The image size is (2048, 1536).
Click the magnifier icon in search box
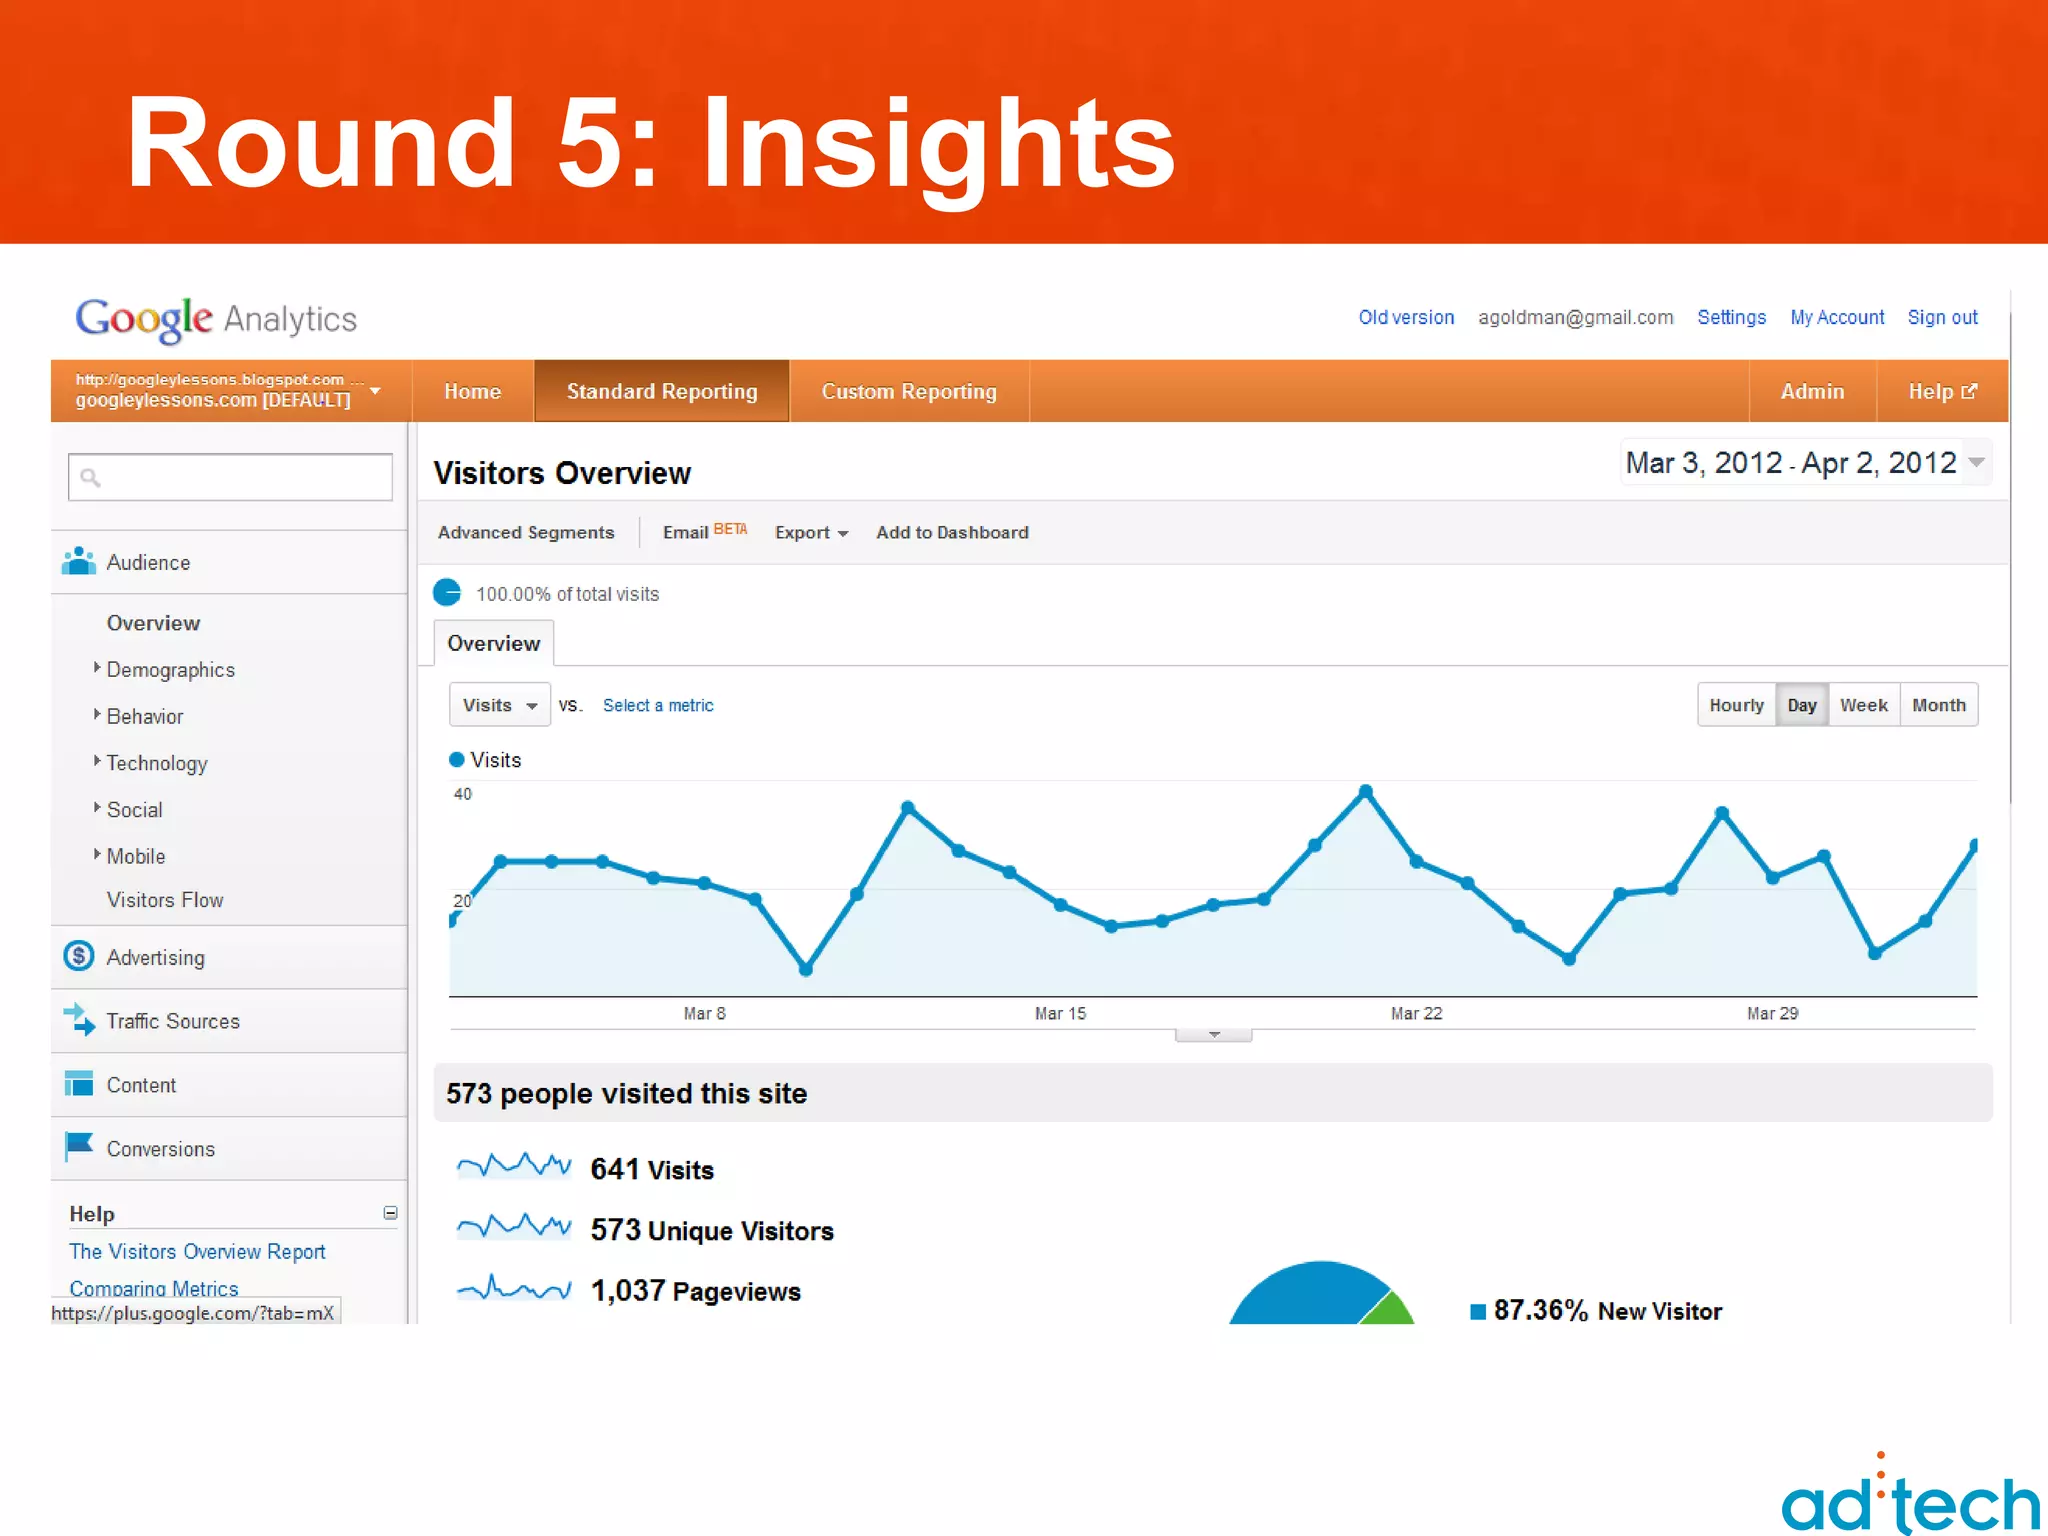tap(91, 478)
